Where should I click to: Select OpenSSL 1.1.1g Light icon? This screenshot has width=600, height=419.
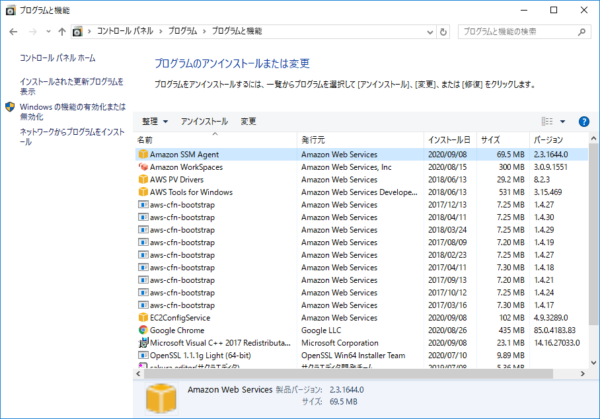(143, 355)
